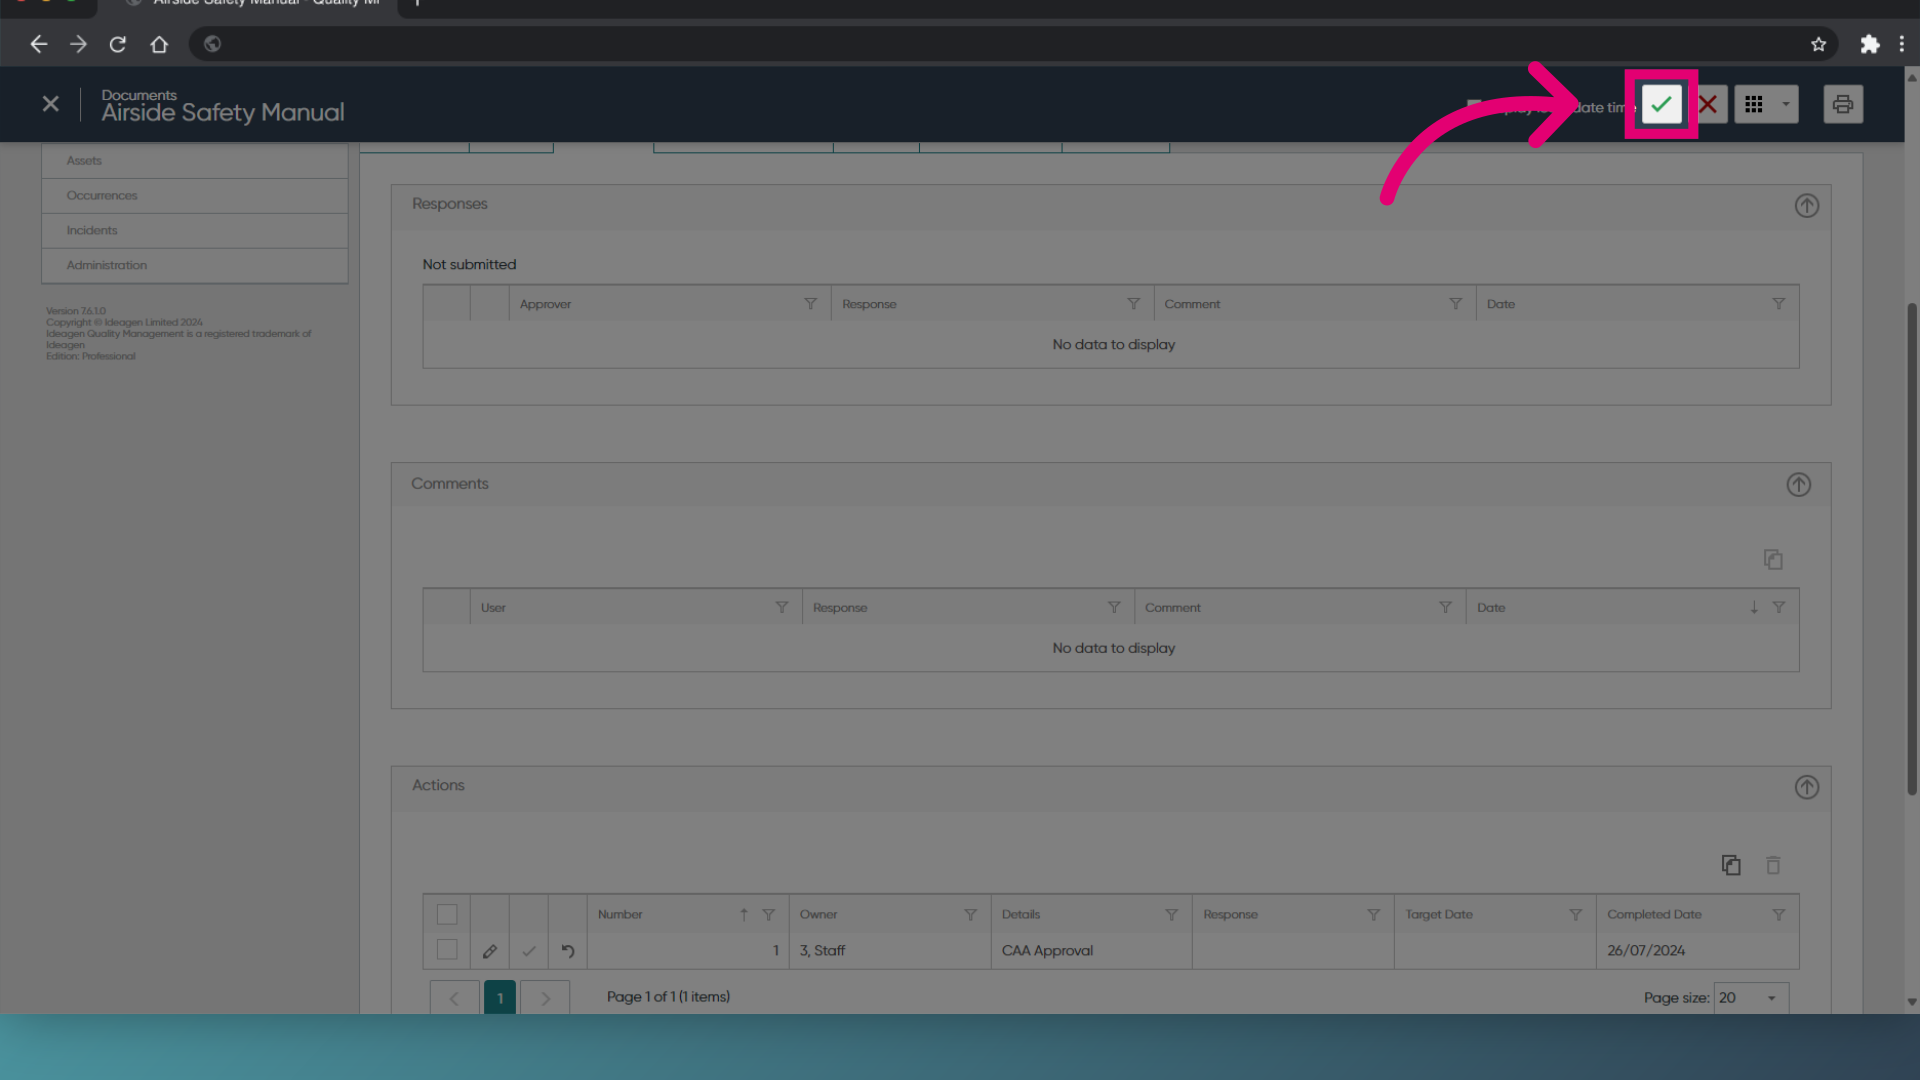The image size is (1920, 1080).
Task: Open Administration sidebar item
Action: click(x=195, y=266)
